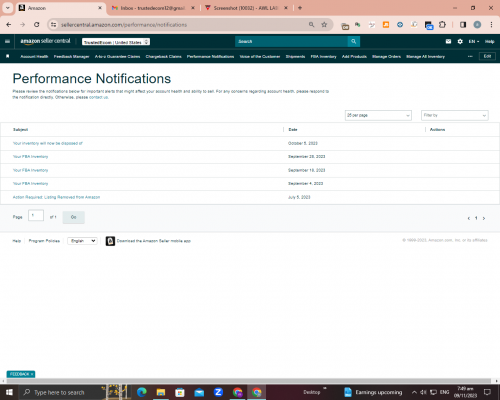The width and height of the screenshot is (500, 400).
Task: Go to next page with right chevron
Action: click(x=484, y=218)
